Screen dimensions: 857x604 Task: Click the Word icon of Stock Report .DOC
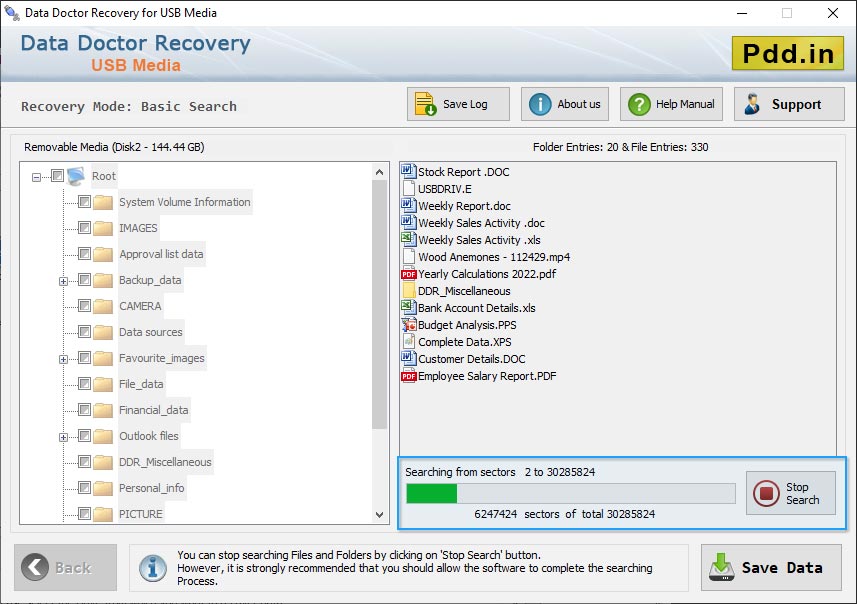tap(408, 172)
